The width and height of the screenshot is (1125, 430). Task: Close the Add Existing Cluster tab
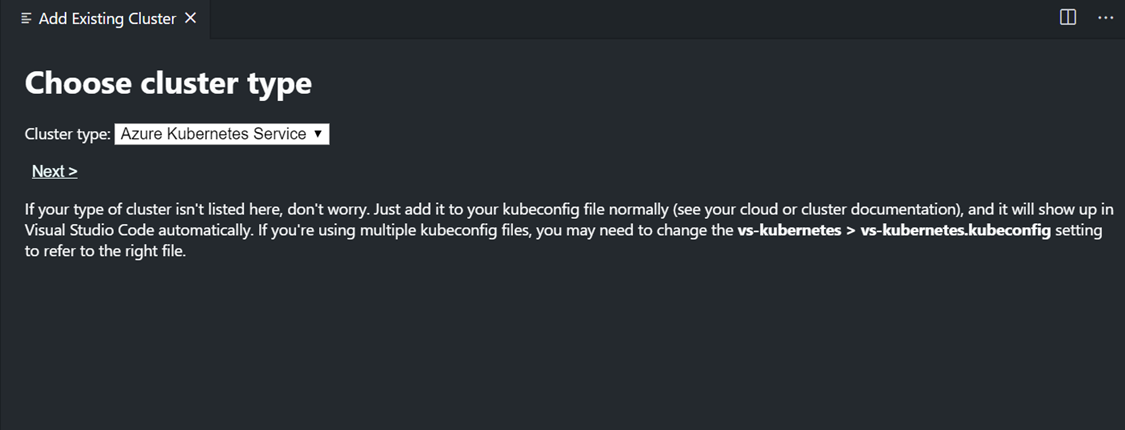point(190,19)
